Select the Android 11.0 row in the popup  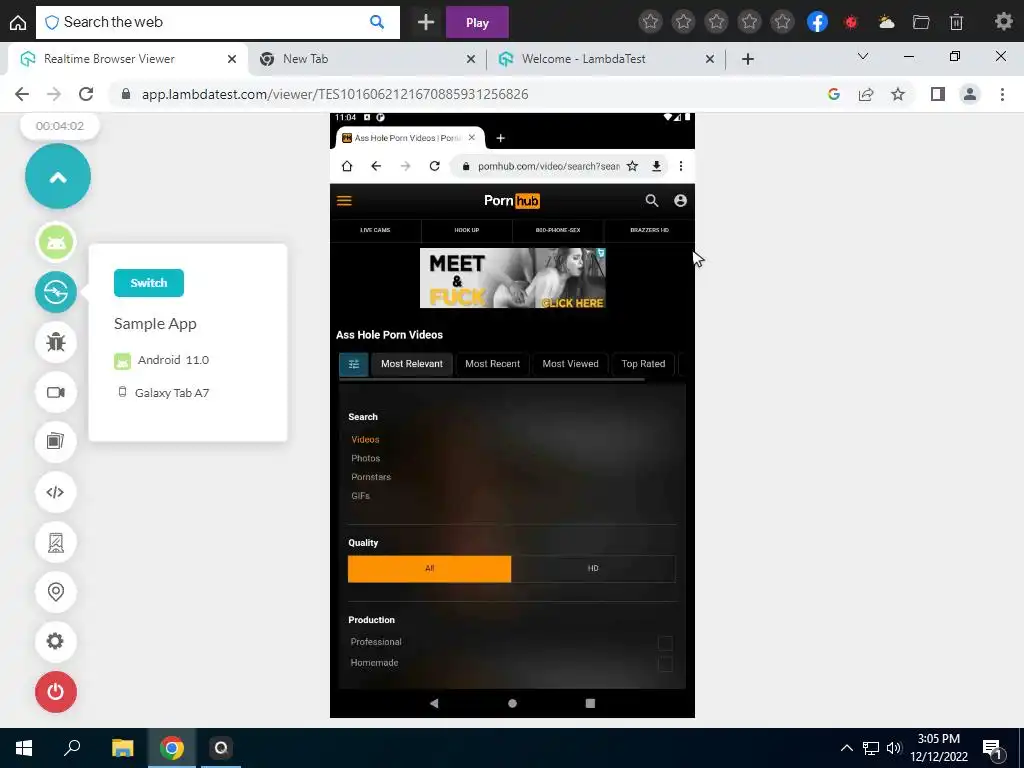(x=161, y=360)
